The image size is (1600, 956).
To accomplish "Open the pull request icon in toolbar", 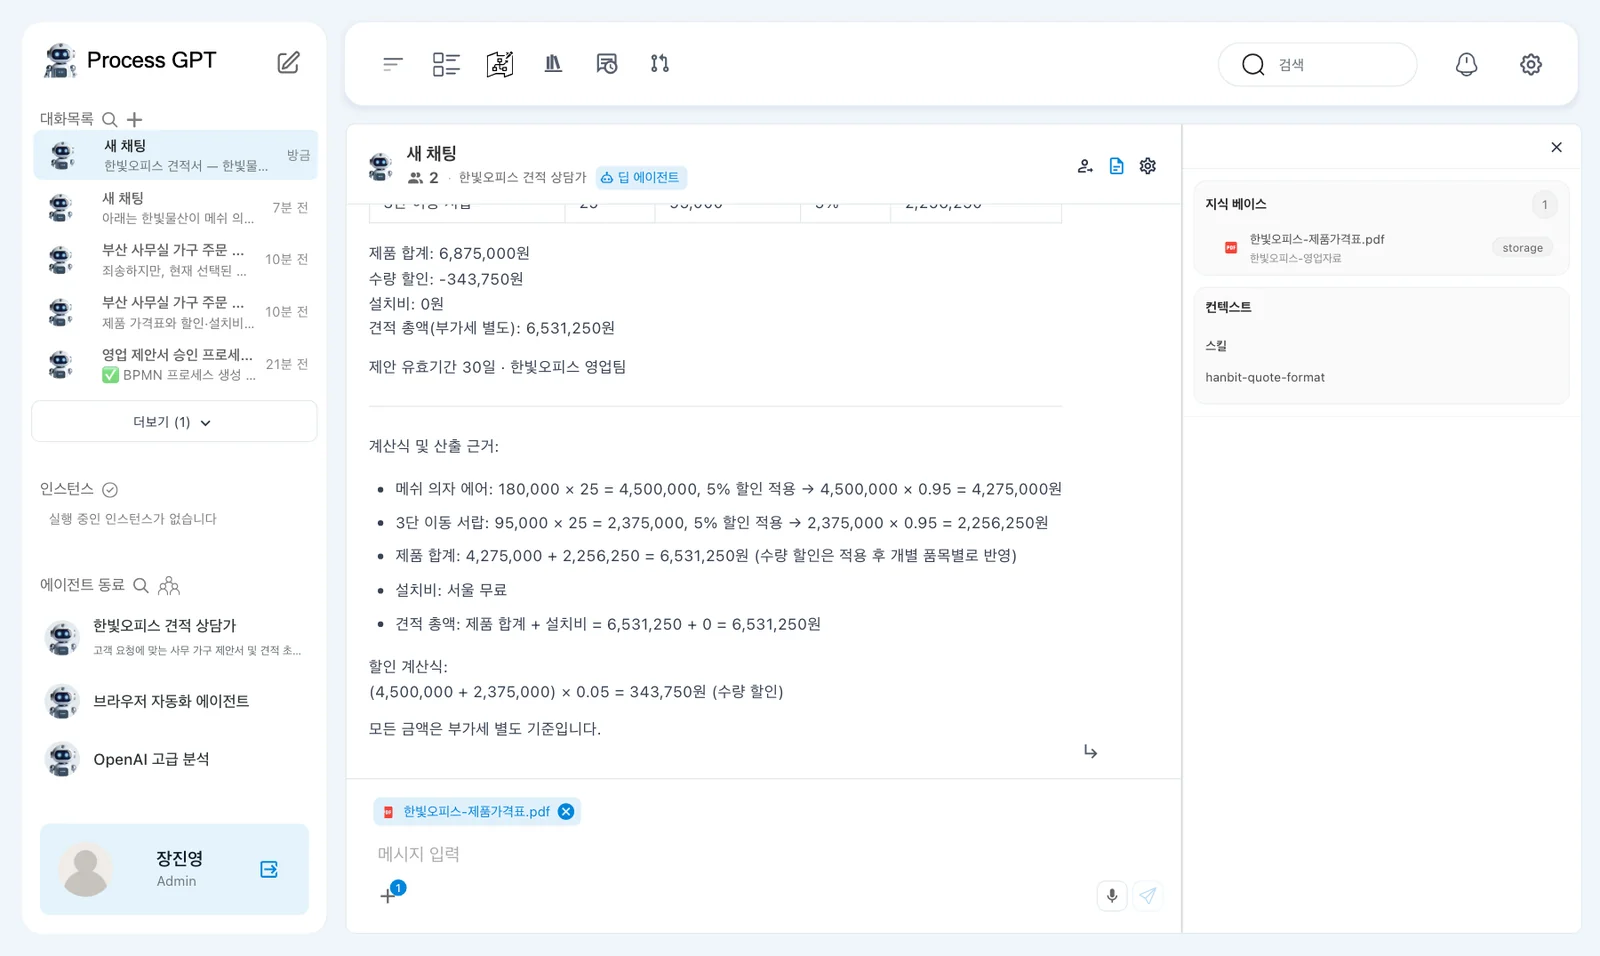I will pos(660,64).
